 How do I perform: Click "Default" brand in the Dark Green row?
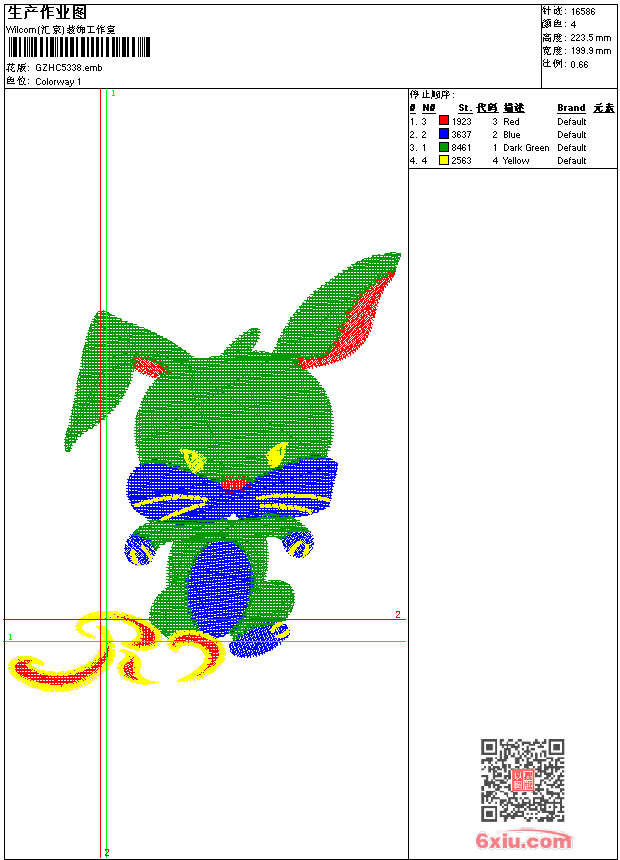click(x=572, y=148)
